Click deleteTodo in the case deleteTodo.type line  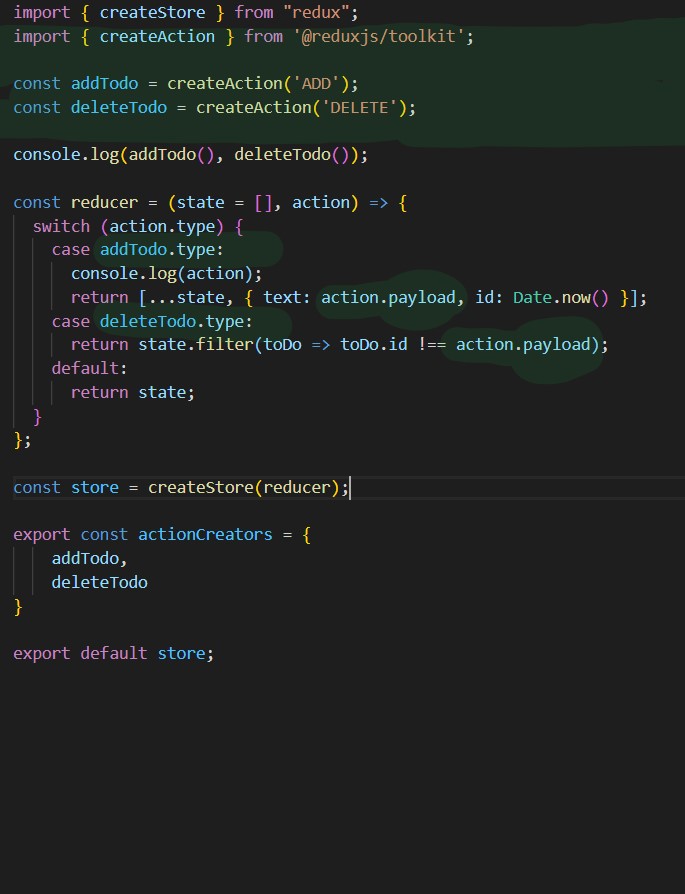pyautogui.click(x=148, y=322)
